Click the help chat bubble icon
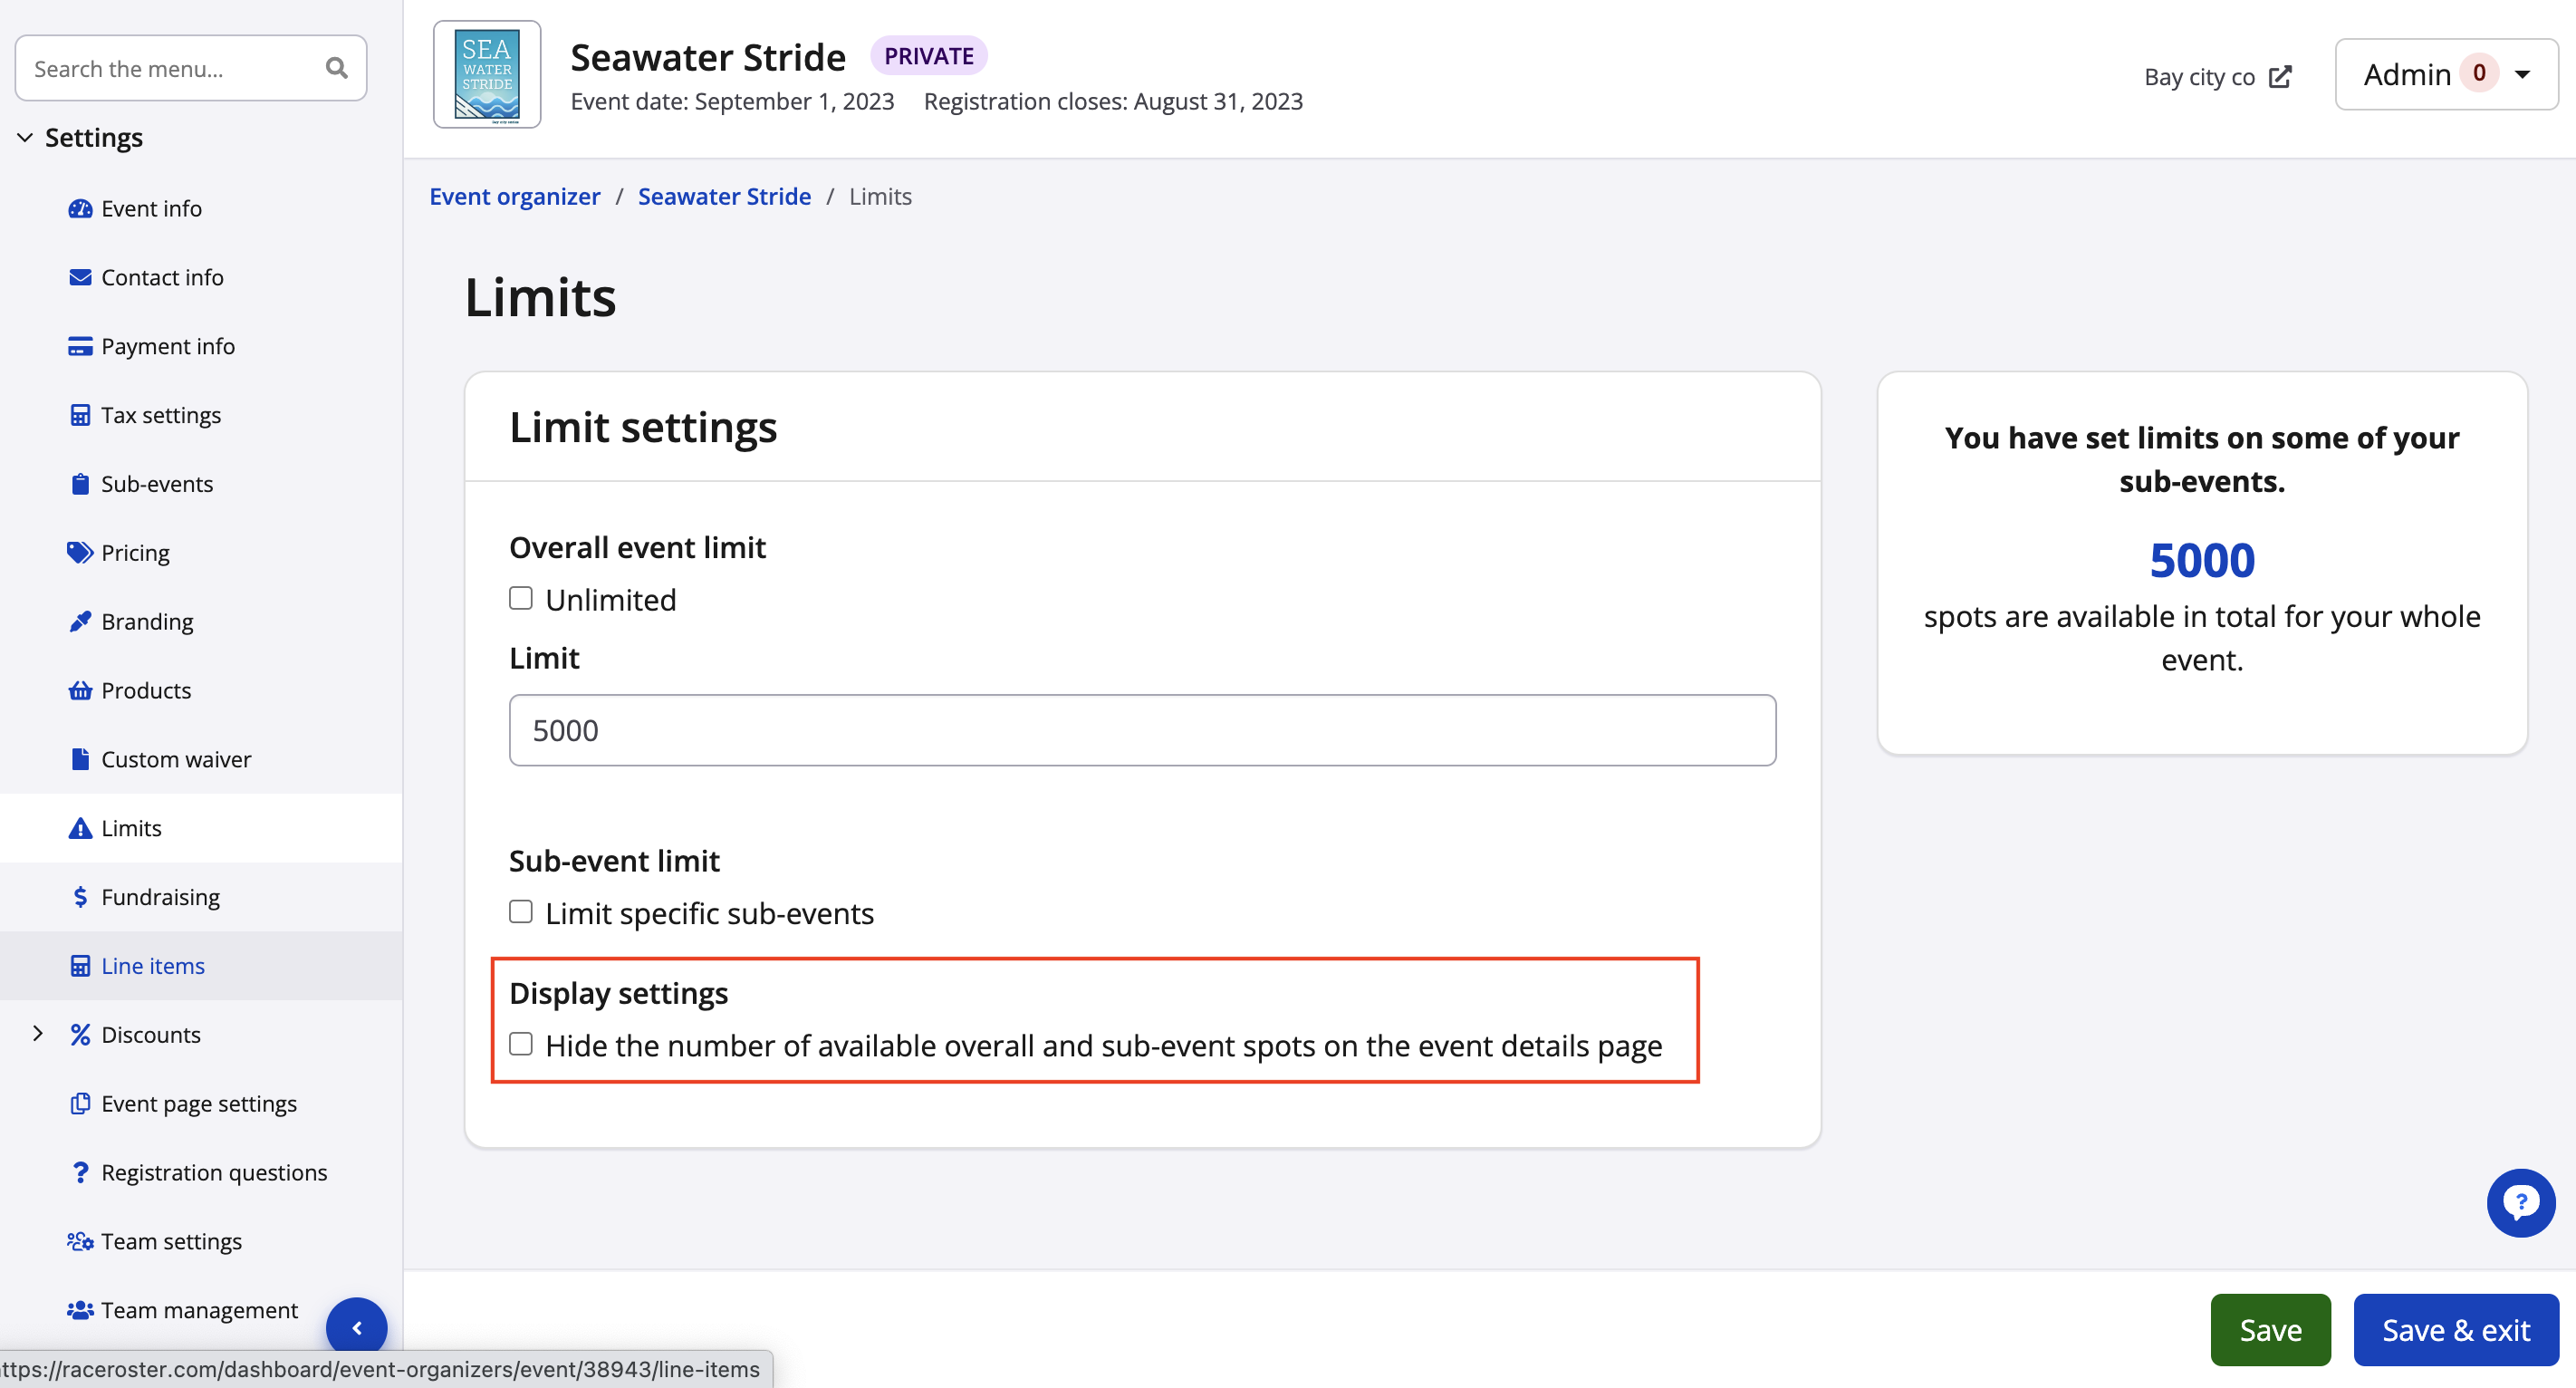 coord(2520,1202)
